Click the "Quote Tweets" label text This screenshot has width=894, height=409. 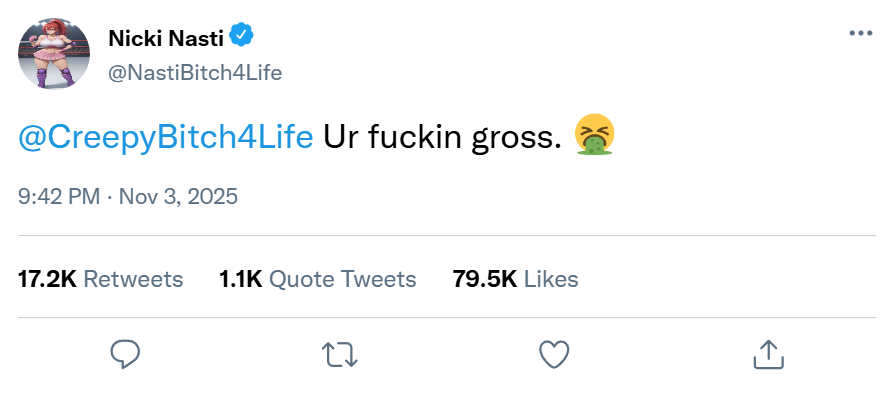[343, 279]
